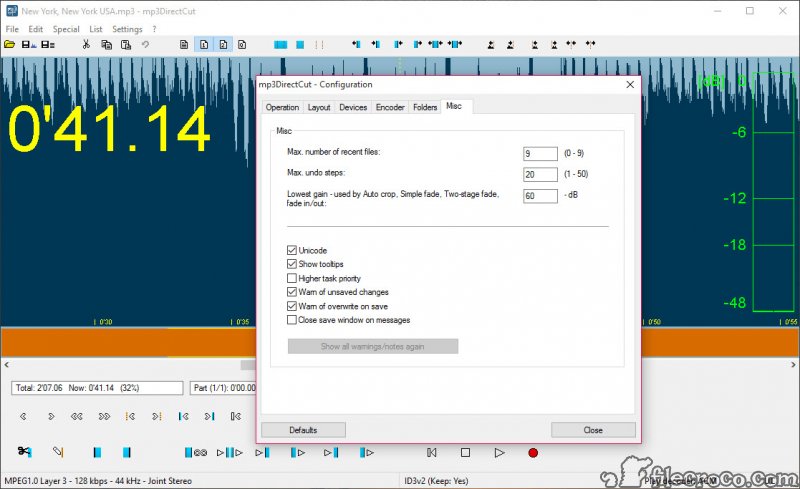This screenshot has height=489, width=800.
Task: Open the File menu
Action: click(12, 29)
